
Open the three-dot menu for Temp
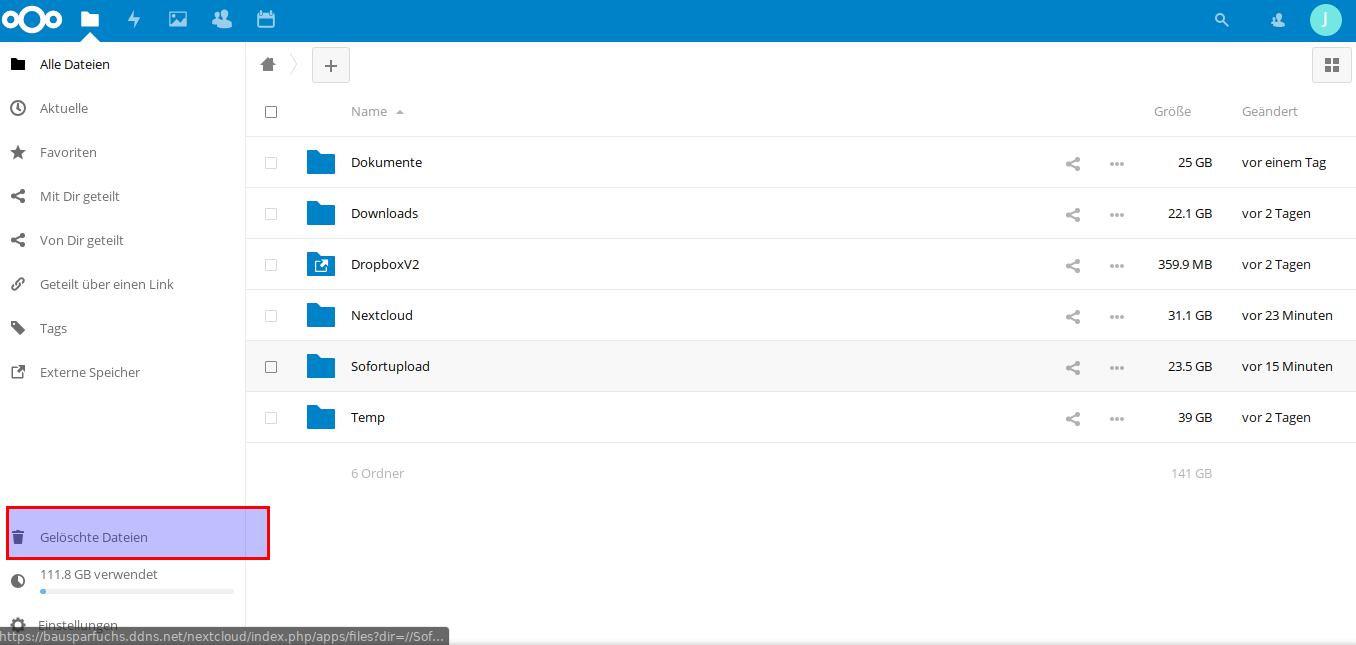(x=1117, y=418)
